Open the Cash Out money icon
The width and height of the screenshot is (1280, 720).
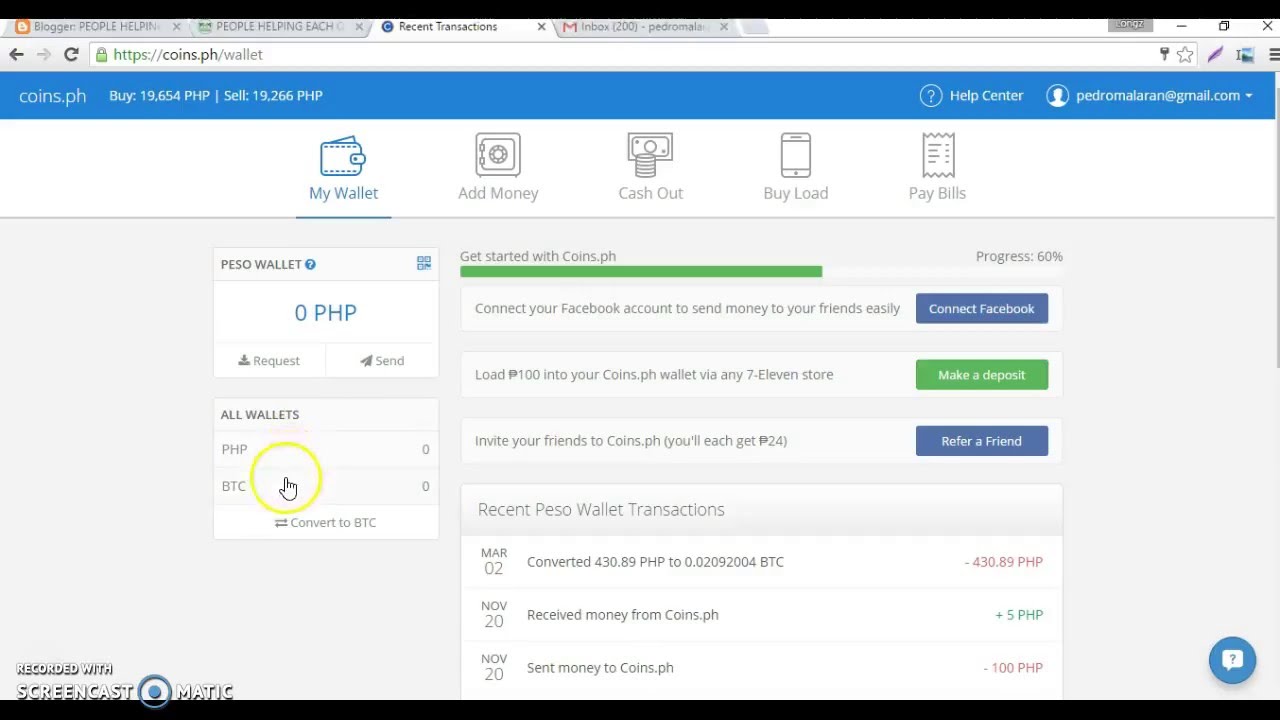[650, 155]
